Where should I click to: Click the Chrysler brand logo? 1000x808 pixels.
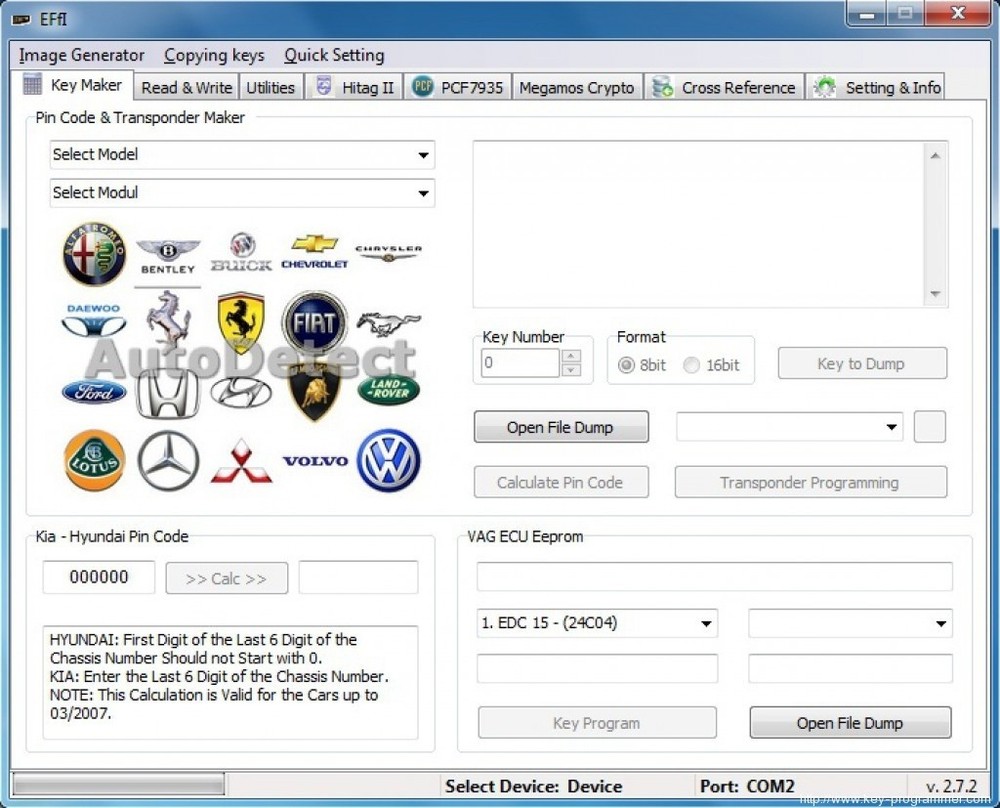tap(389, 252)
